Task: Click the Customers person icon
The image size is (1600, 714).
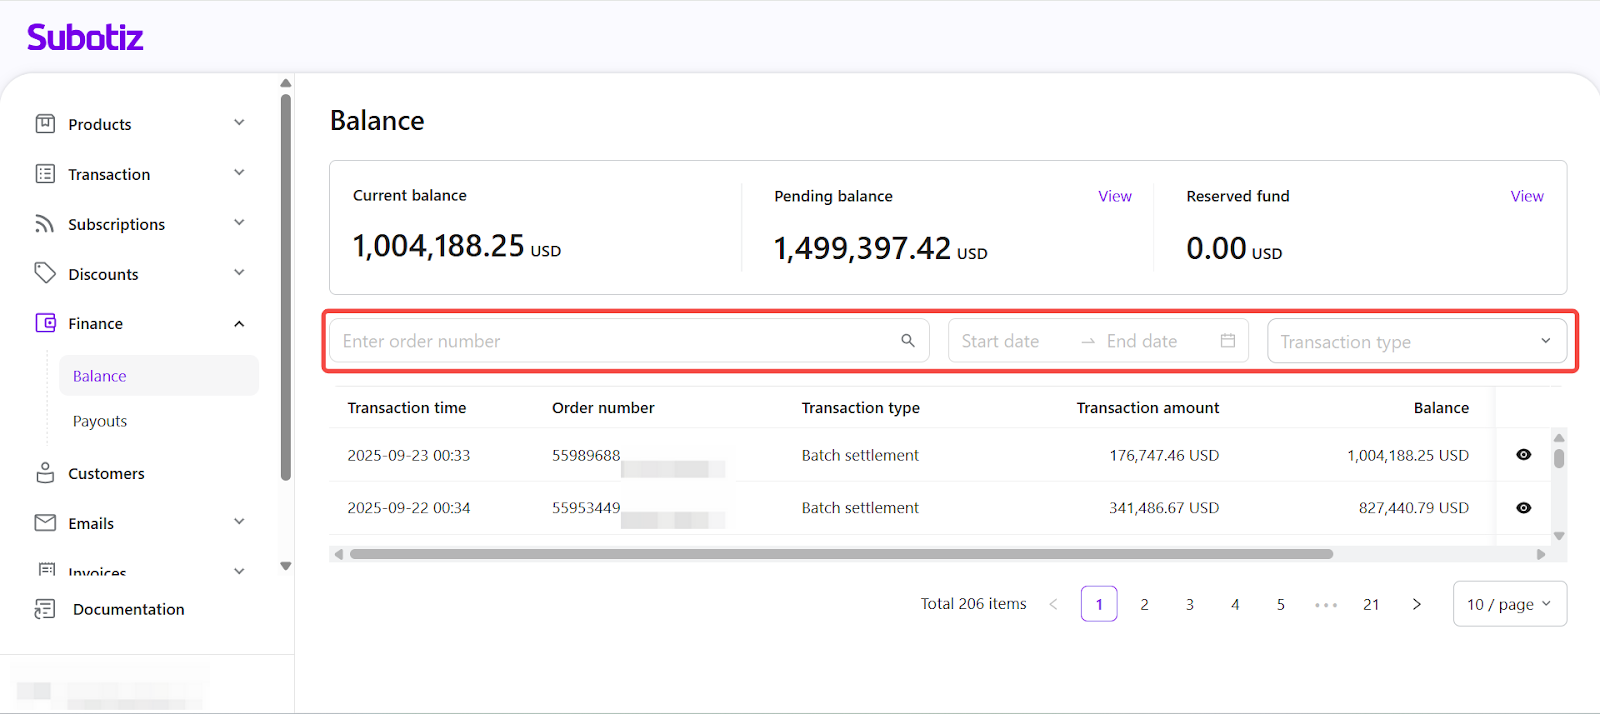Action: tap(45, 473)
